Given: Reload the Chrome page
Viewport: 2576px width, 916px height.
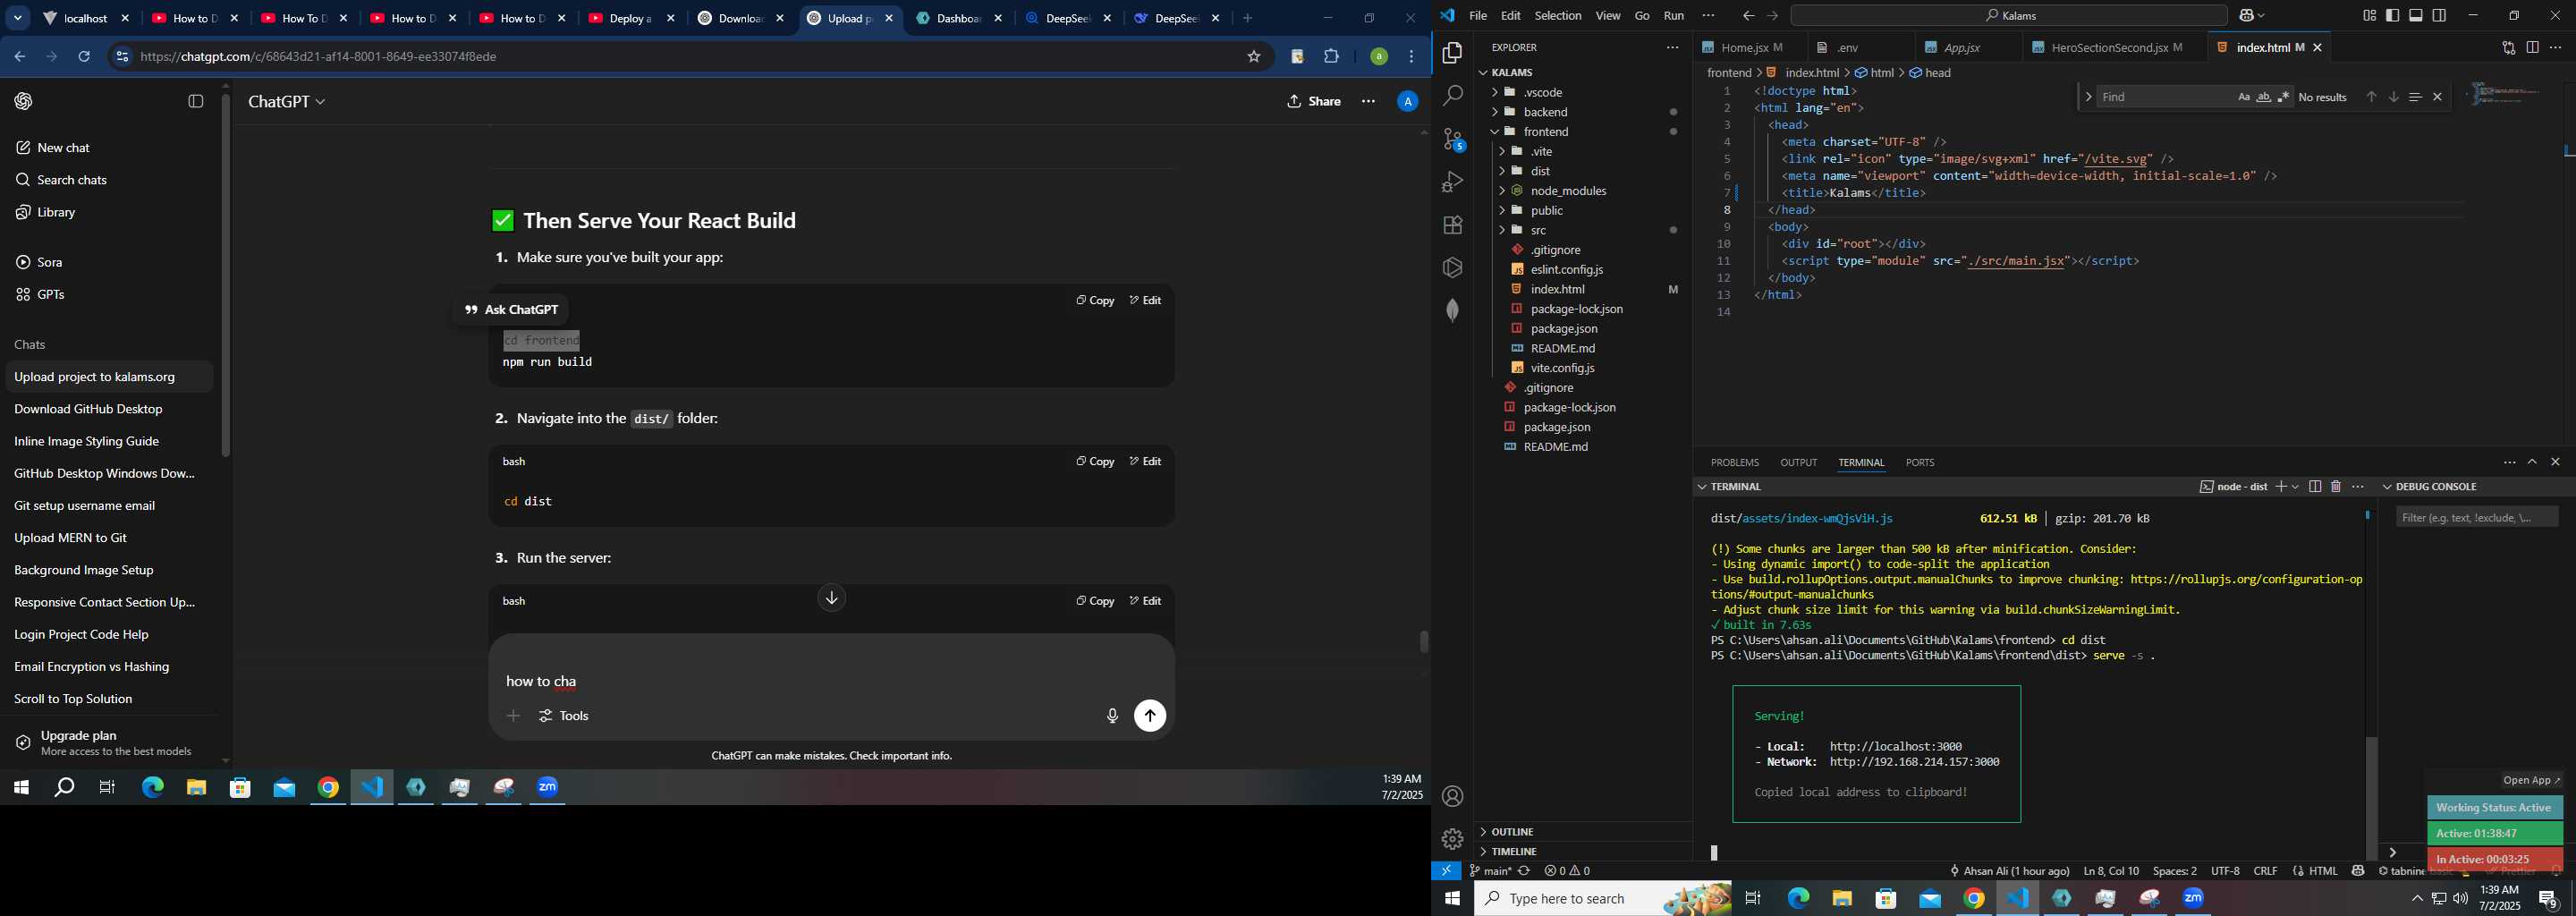Looking at the screenshot, I should [x=84, y=57].
